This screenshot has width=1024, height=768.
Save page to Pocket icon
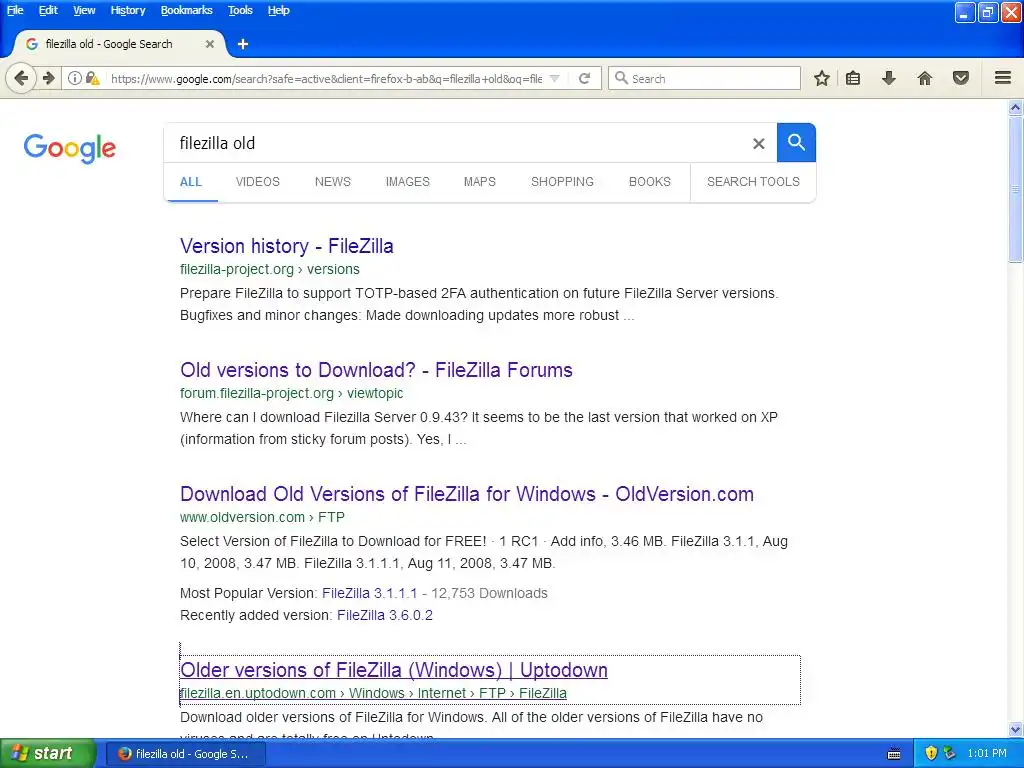tap(961, 78)
